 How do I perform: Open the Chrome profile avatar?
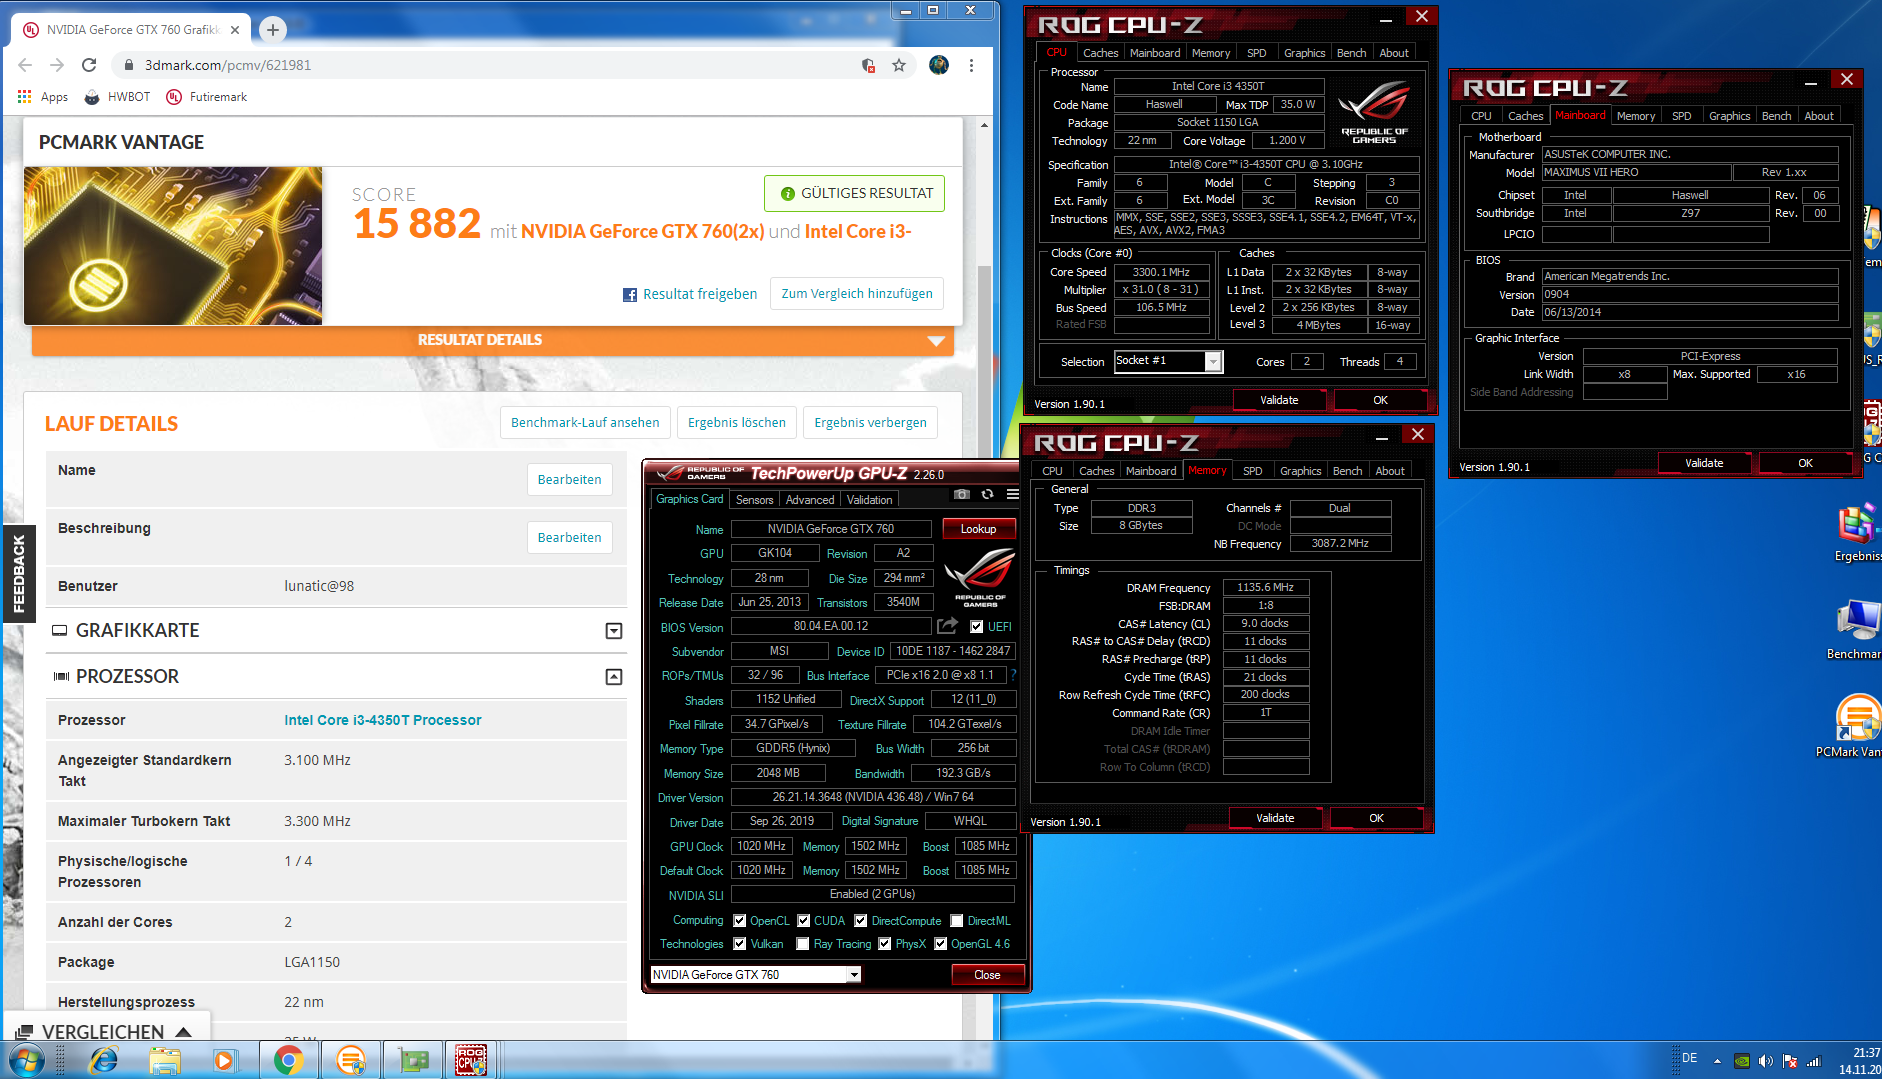click(x=938, y=65)
